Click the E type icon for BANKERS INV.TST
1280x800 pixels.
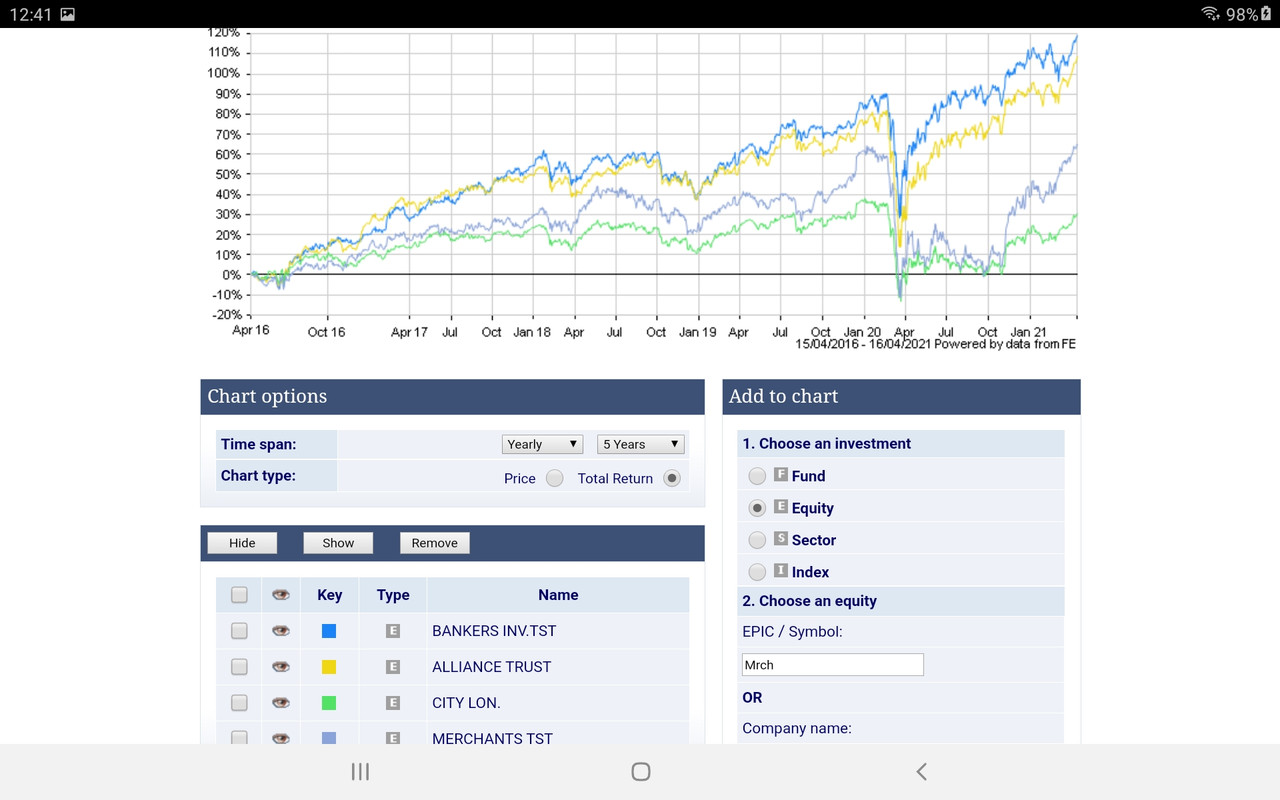tap(393, 631)
